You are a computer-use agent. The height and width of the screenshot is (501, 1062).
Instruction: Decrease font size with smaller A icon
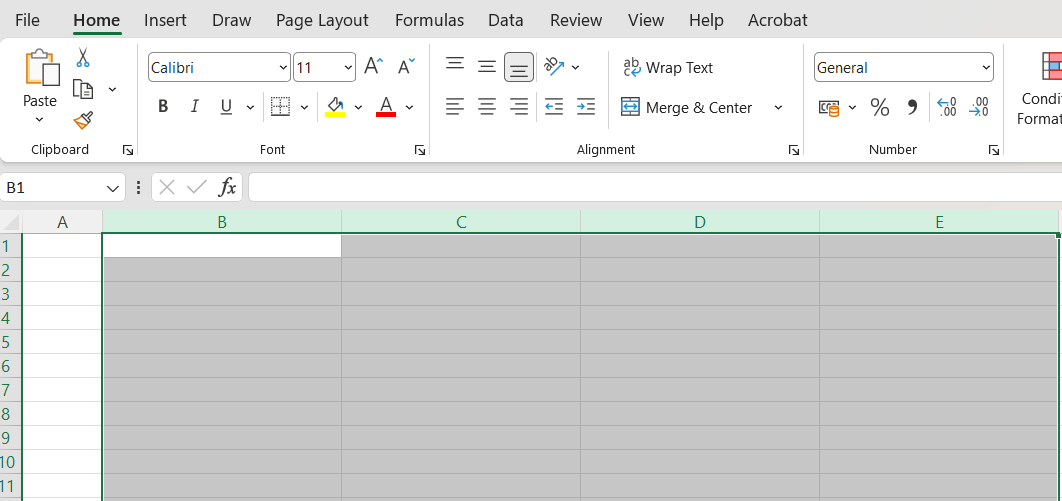(x=406, y=66)
